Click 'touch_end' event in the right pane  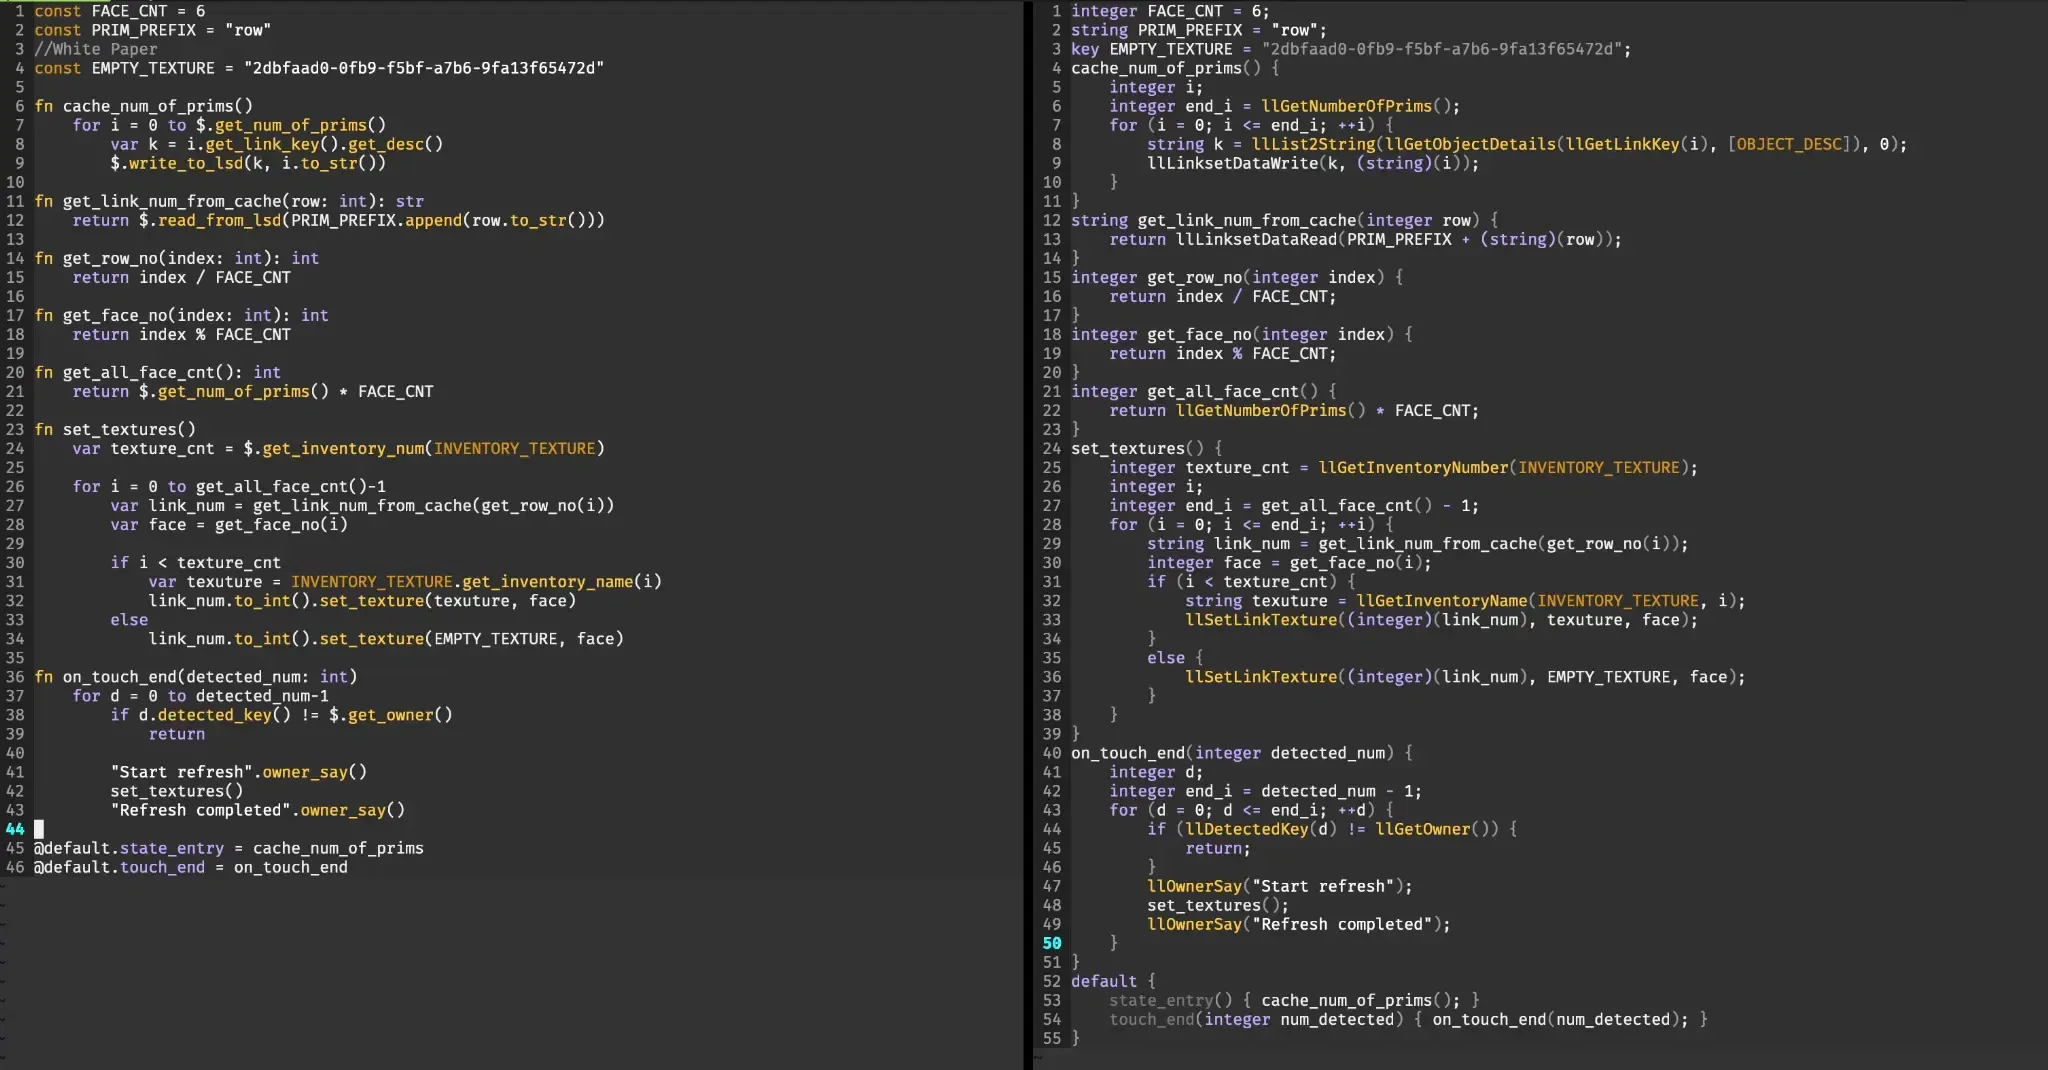coord(1152,1018)
